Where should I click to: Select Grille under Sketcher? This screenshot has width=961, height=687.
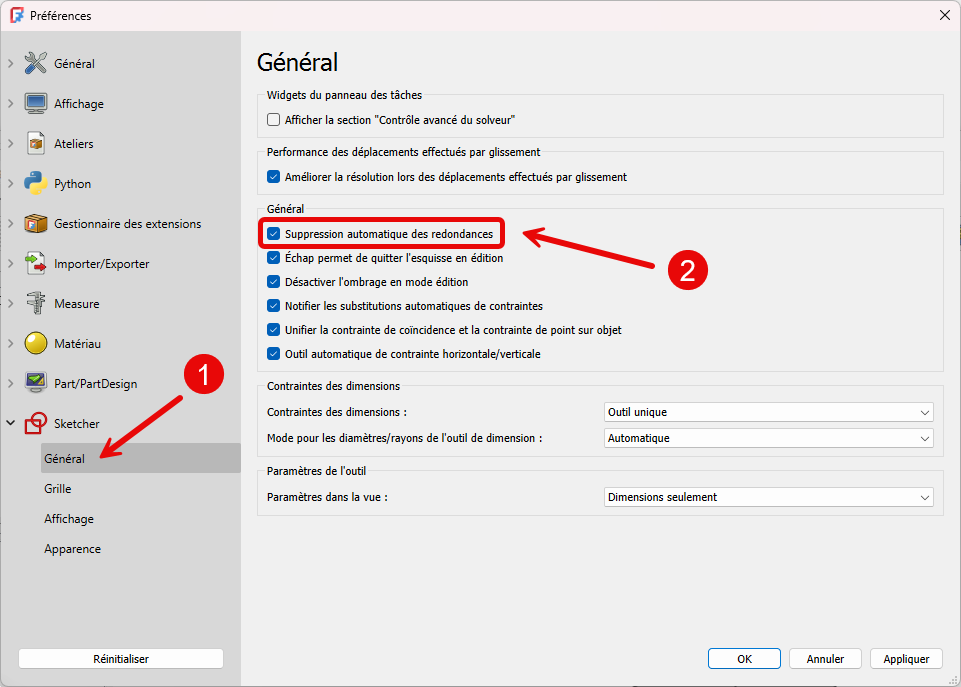58,489
